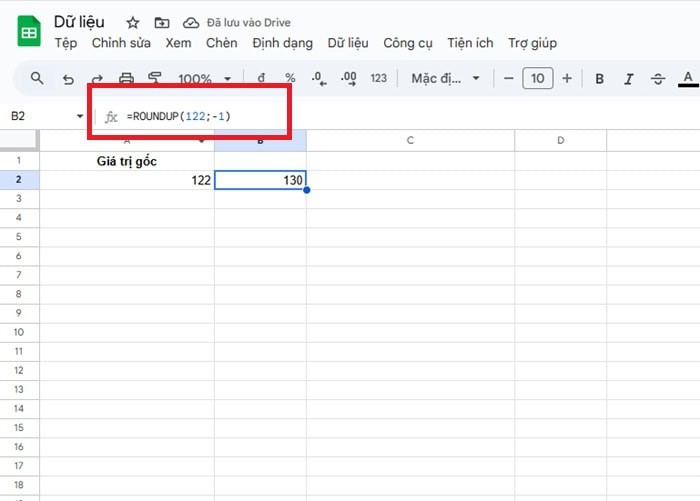700x501 pixels.
Task: Toggle strikethrough formatting
Action: pos(658,79)
